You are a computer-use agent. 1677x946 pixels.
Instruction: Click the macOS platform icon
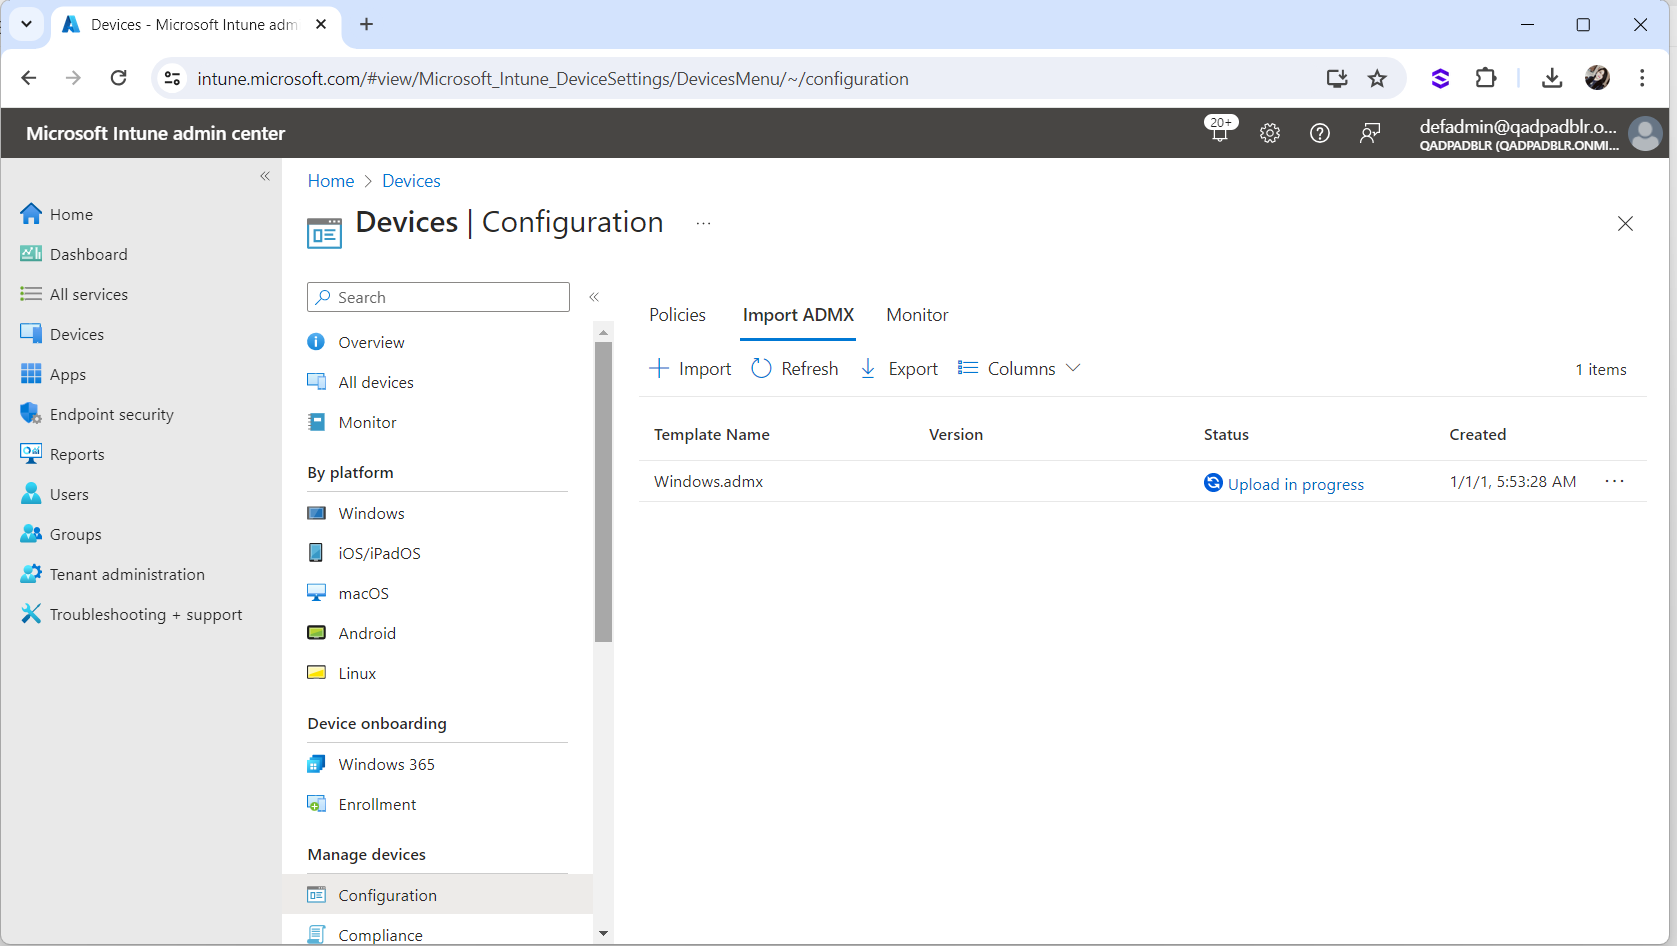316,592
